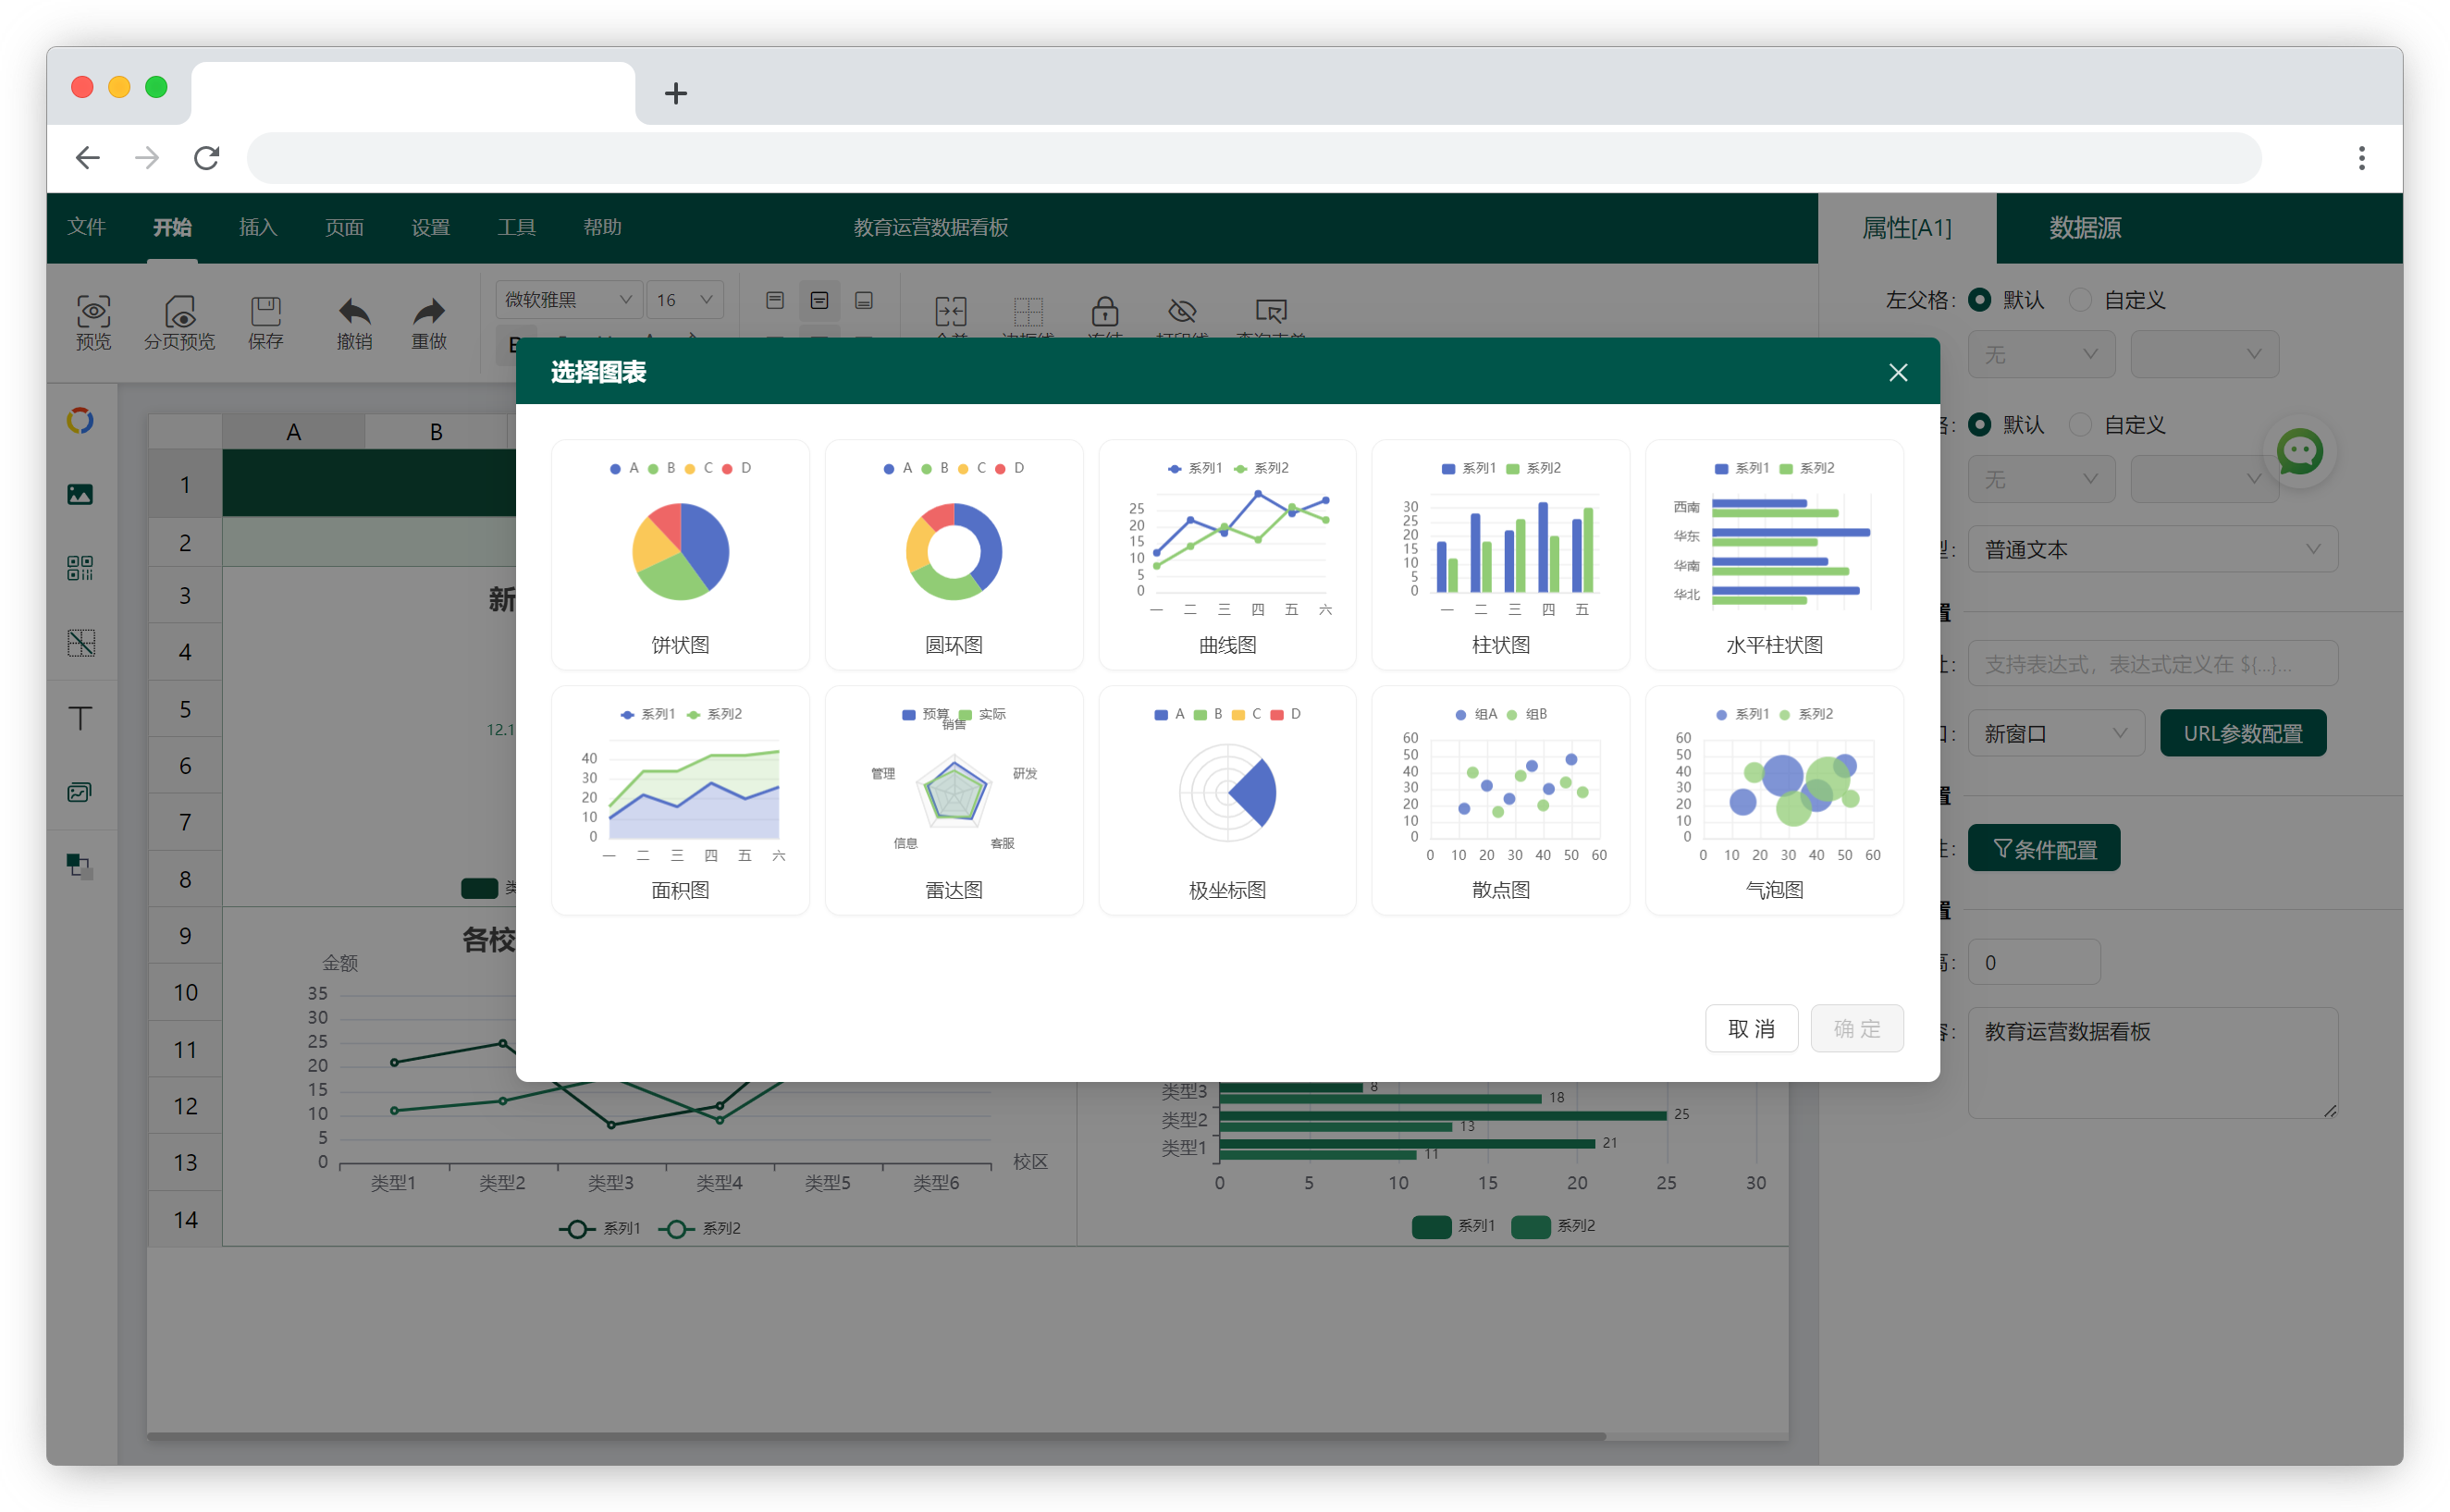Screen dimensions: 2450x1512
Task: Switch to the 数据源 tab
Action: tap(2084, 228)
